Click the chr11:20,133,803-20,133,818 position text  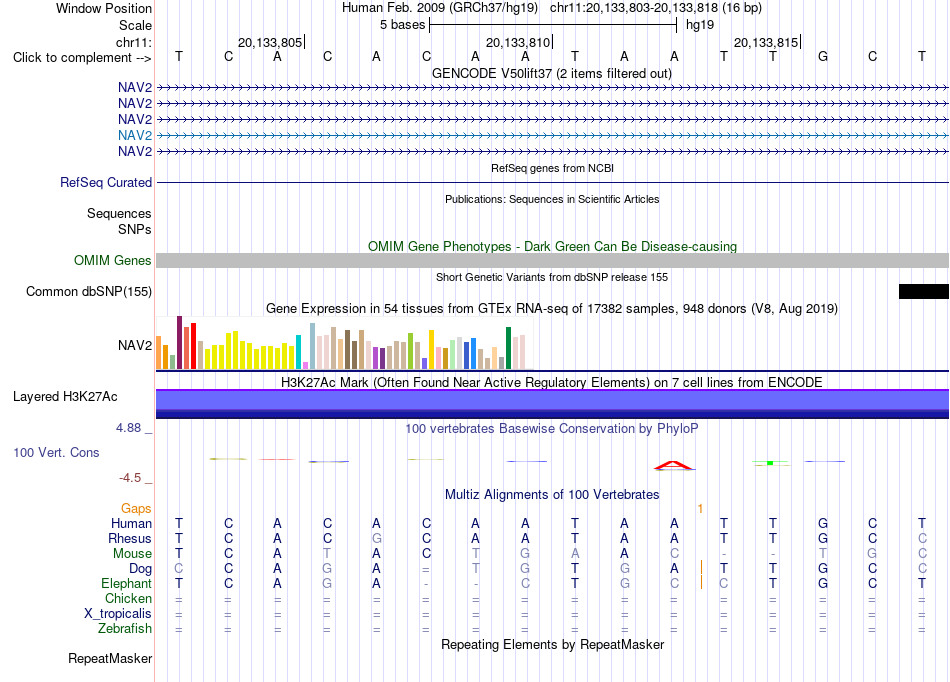pyautogui.click(x=656, y=8)
